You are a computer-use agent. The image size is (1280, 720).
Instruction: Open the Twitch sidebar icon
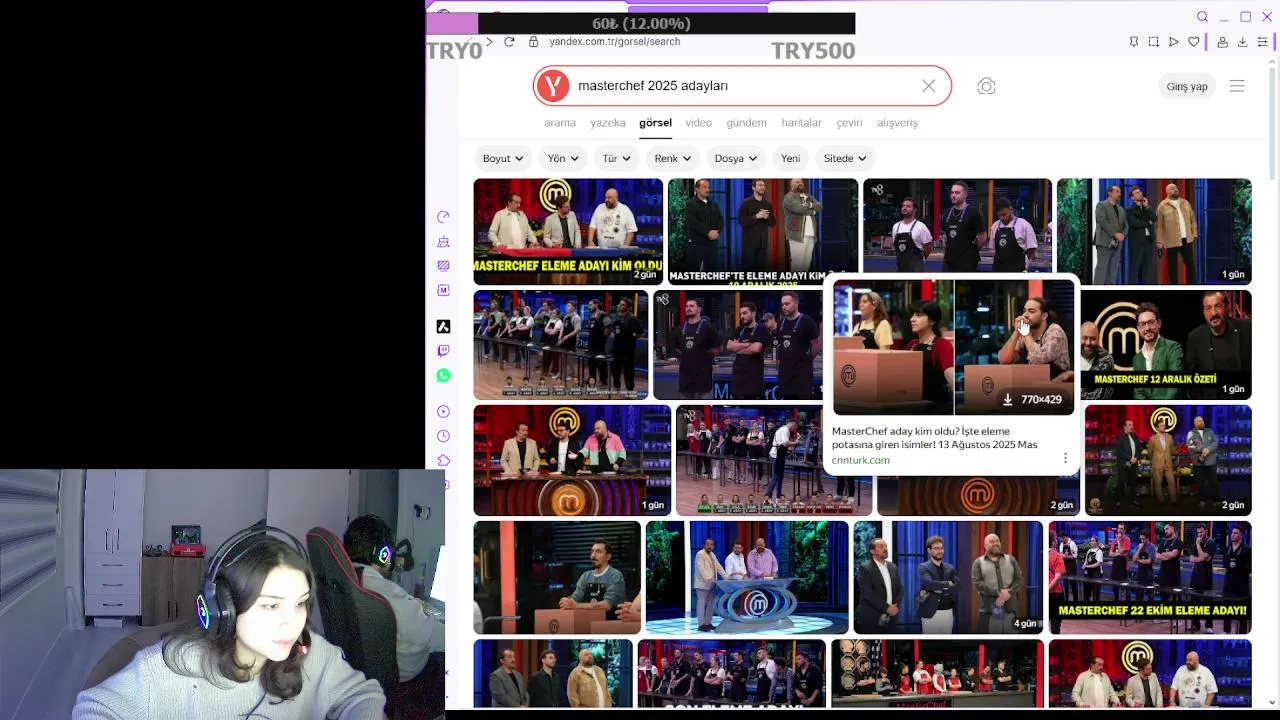tap(443, 351)
